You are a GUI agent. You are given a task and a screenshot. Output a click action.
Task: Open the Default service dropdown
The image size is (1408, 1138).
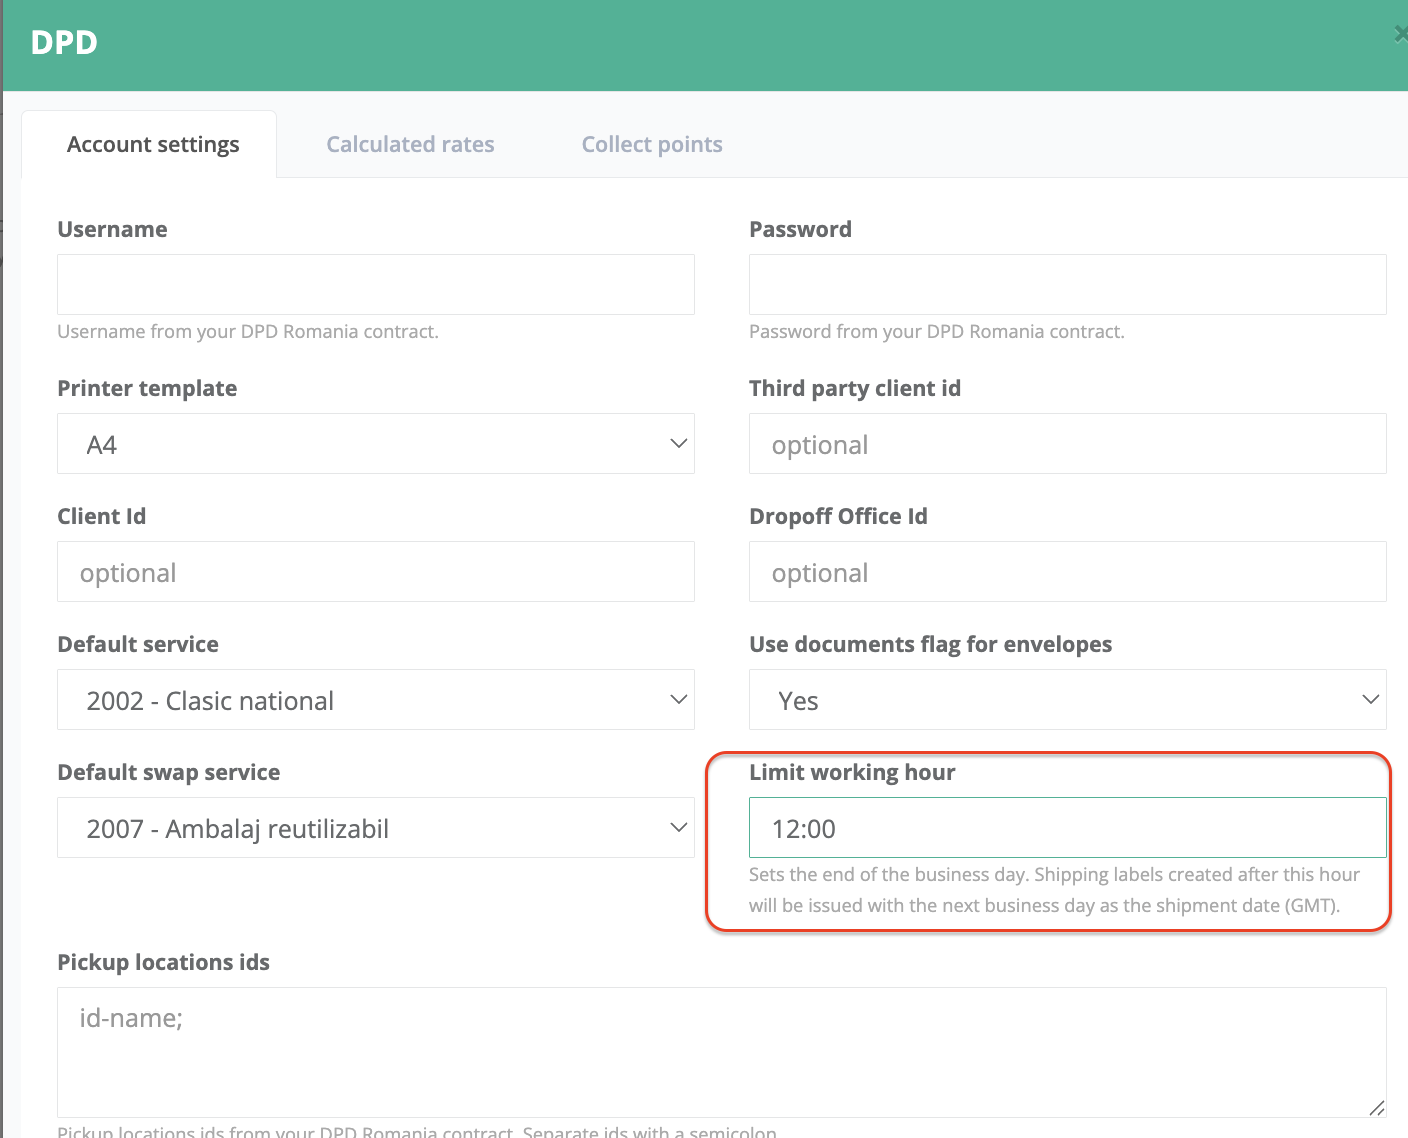[375, 700]
